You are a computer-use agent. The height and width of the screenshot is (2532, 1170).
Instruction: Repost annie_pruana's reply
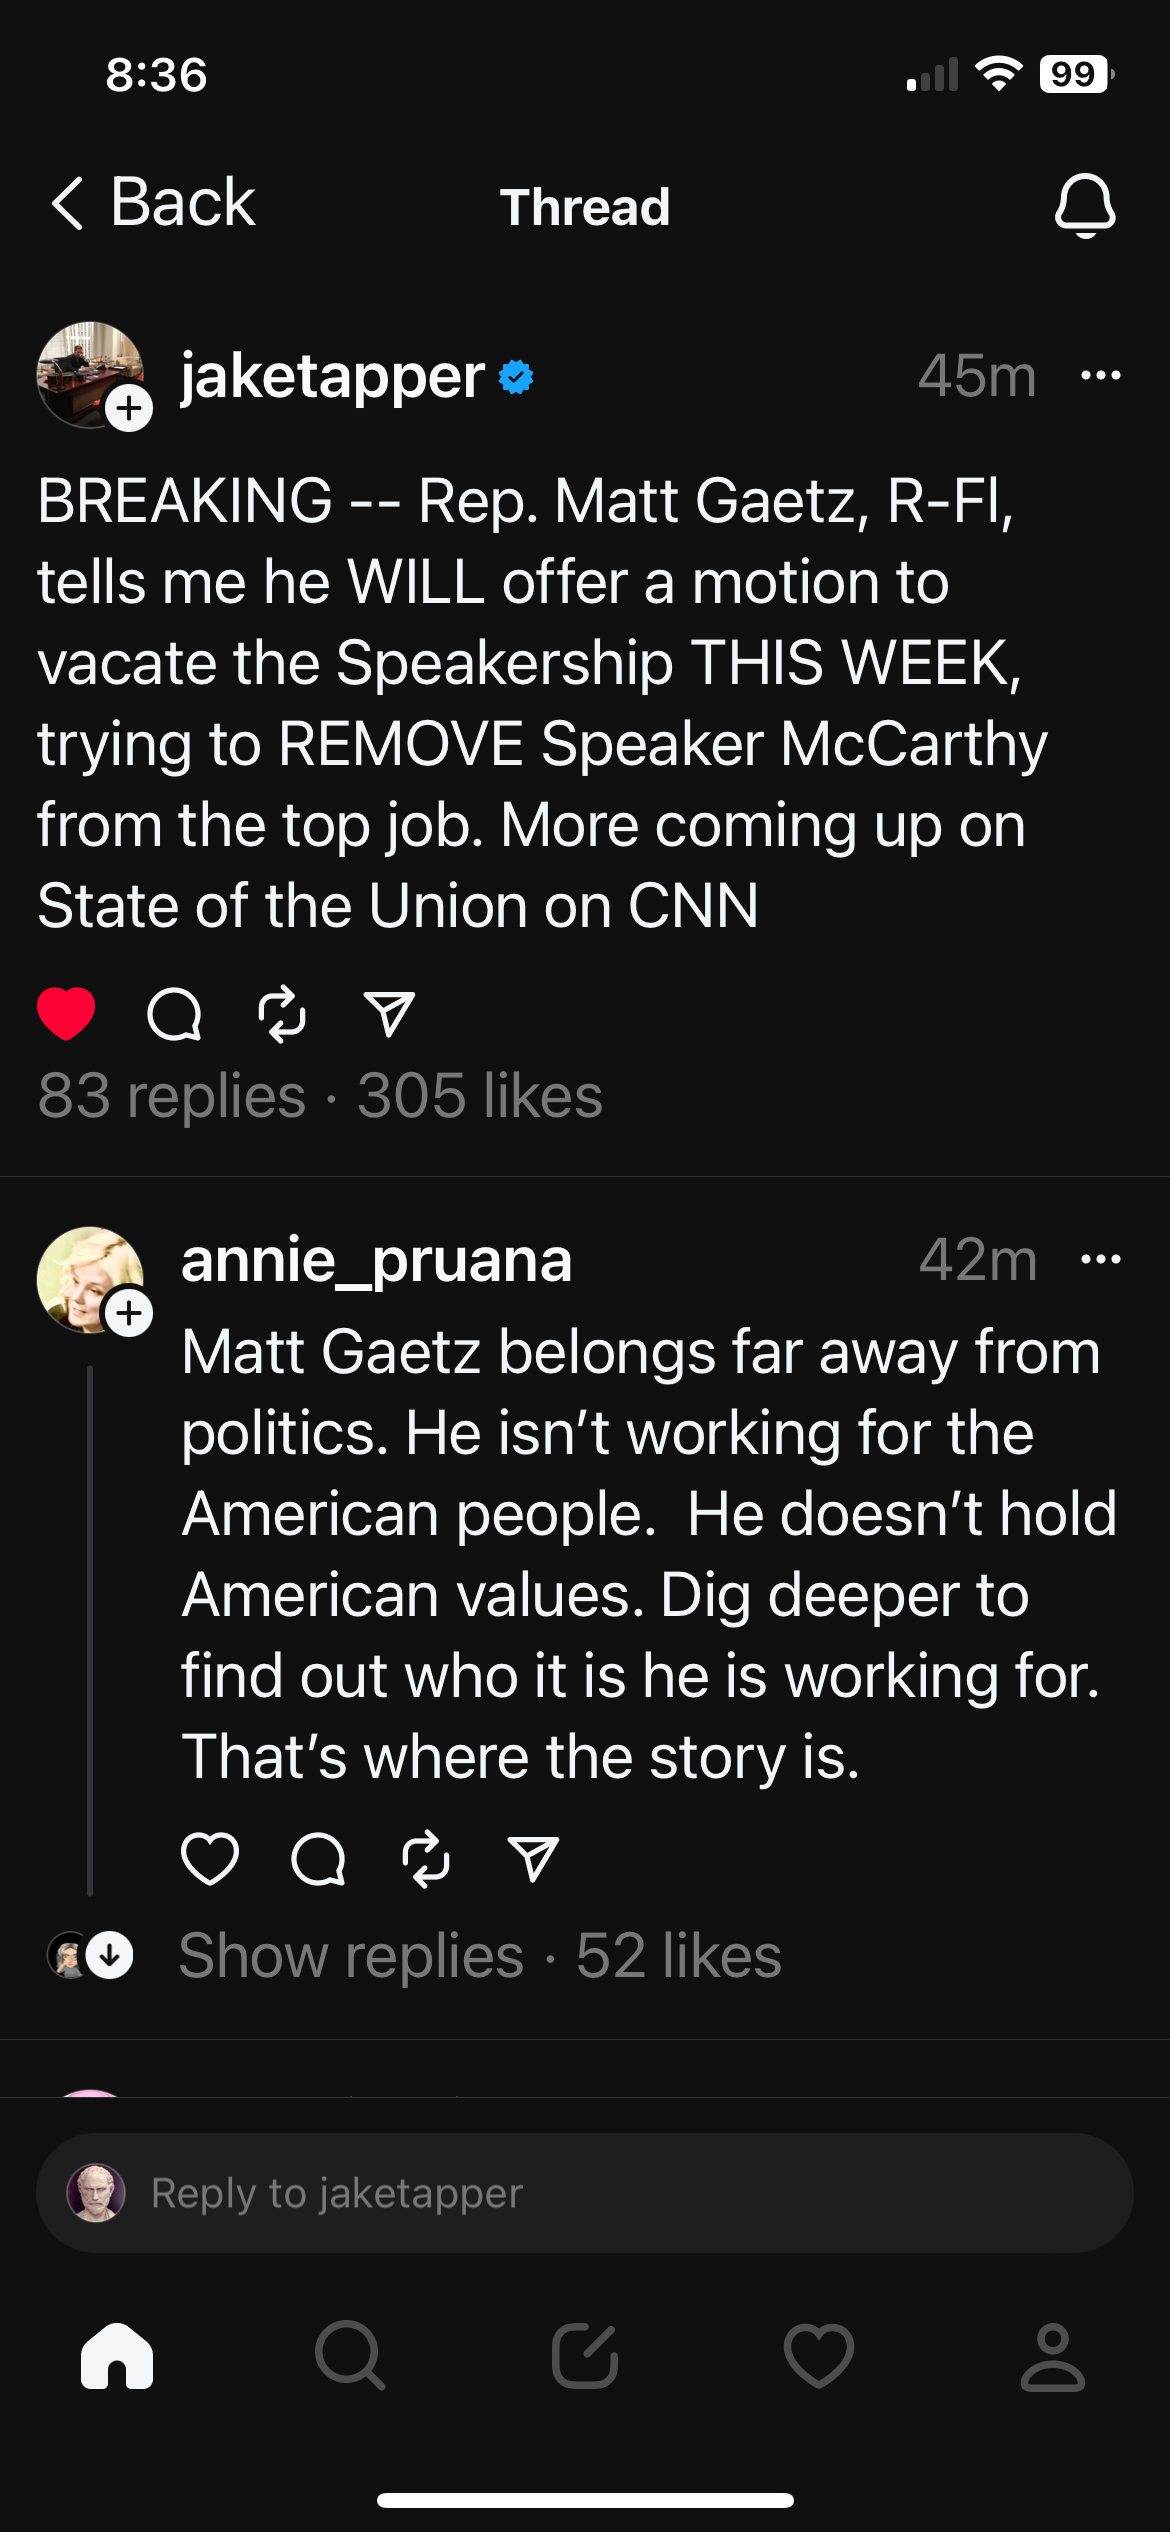tap(426, 1859)
